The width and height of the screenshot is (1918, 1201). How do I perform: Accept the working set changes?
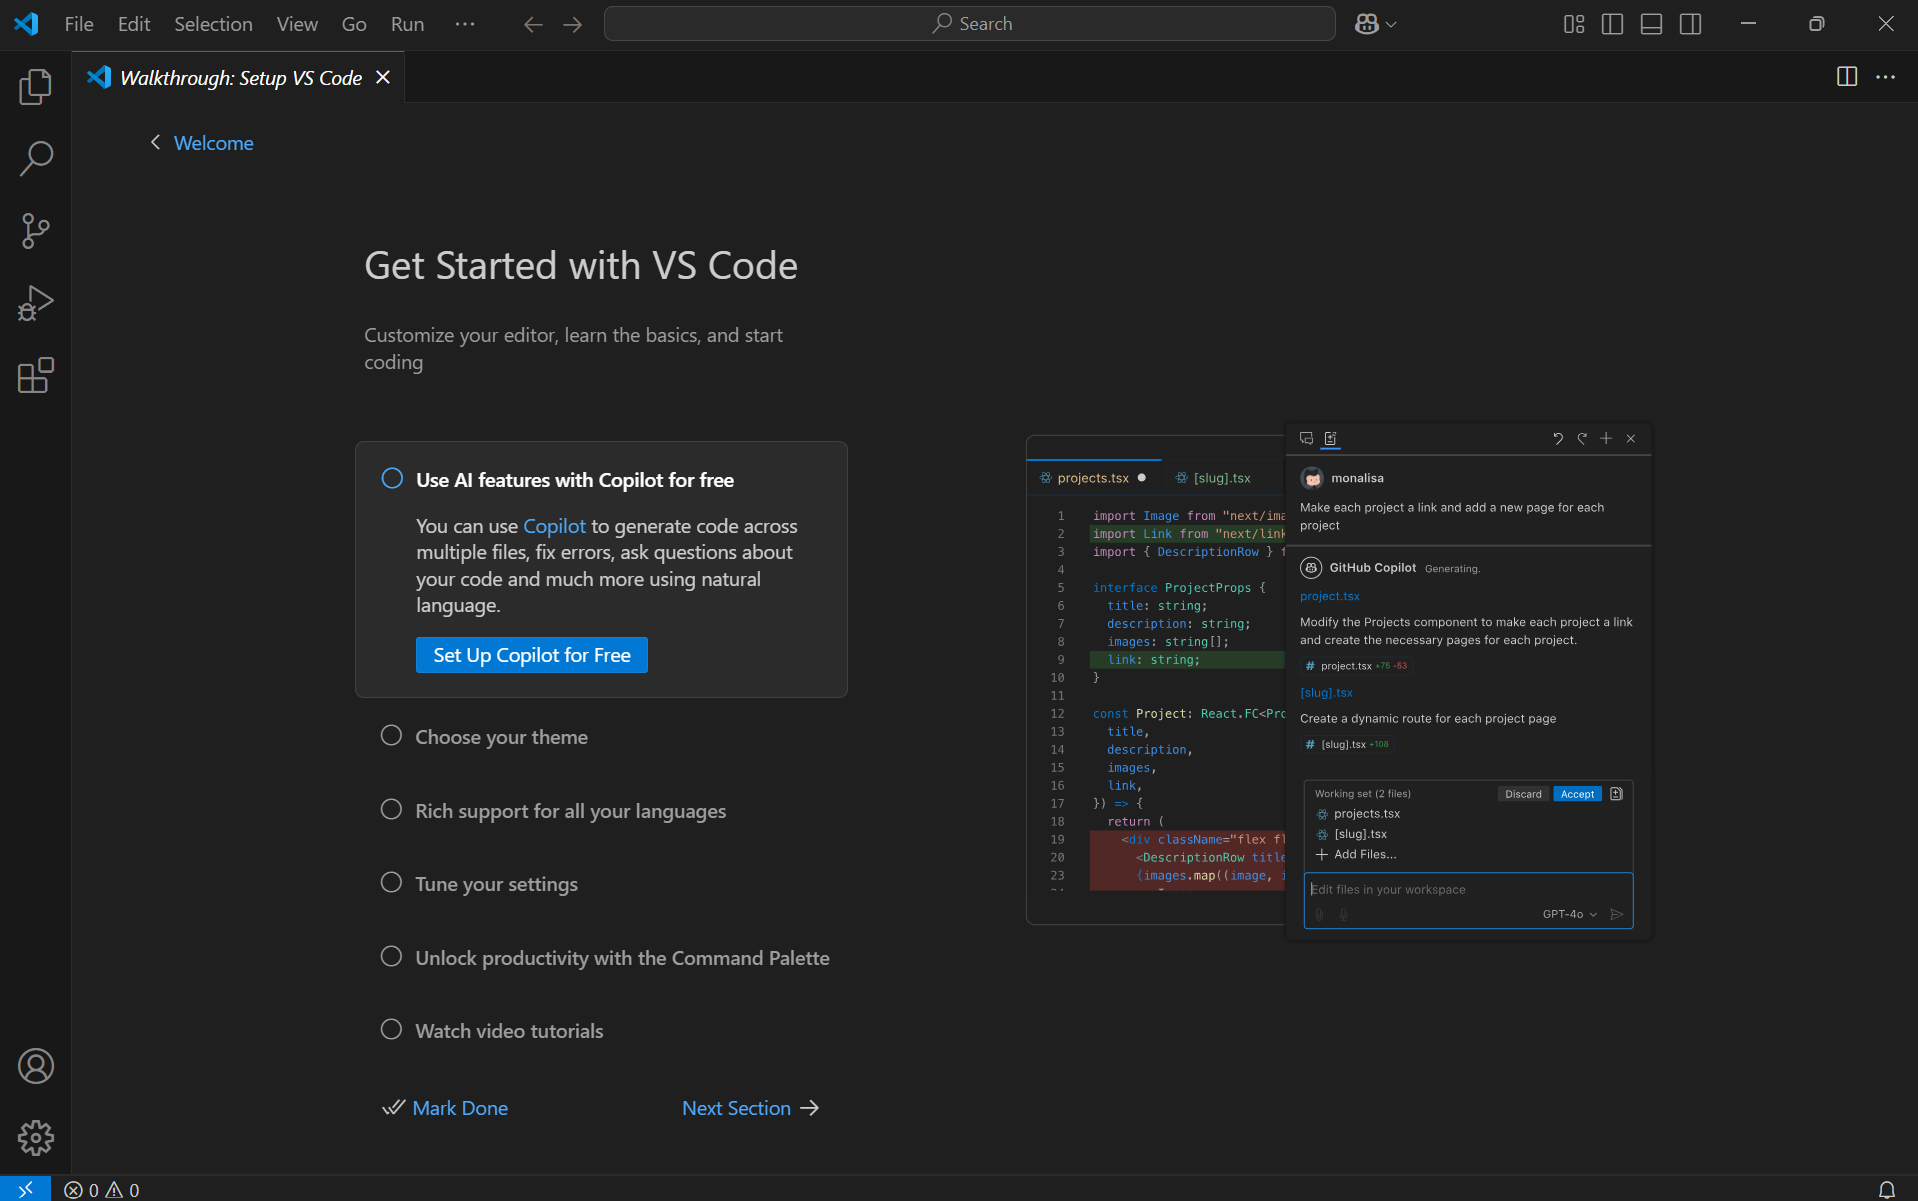(x=1577, y=793)
